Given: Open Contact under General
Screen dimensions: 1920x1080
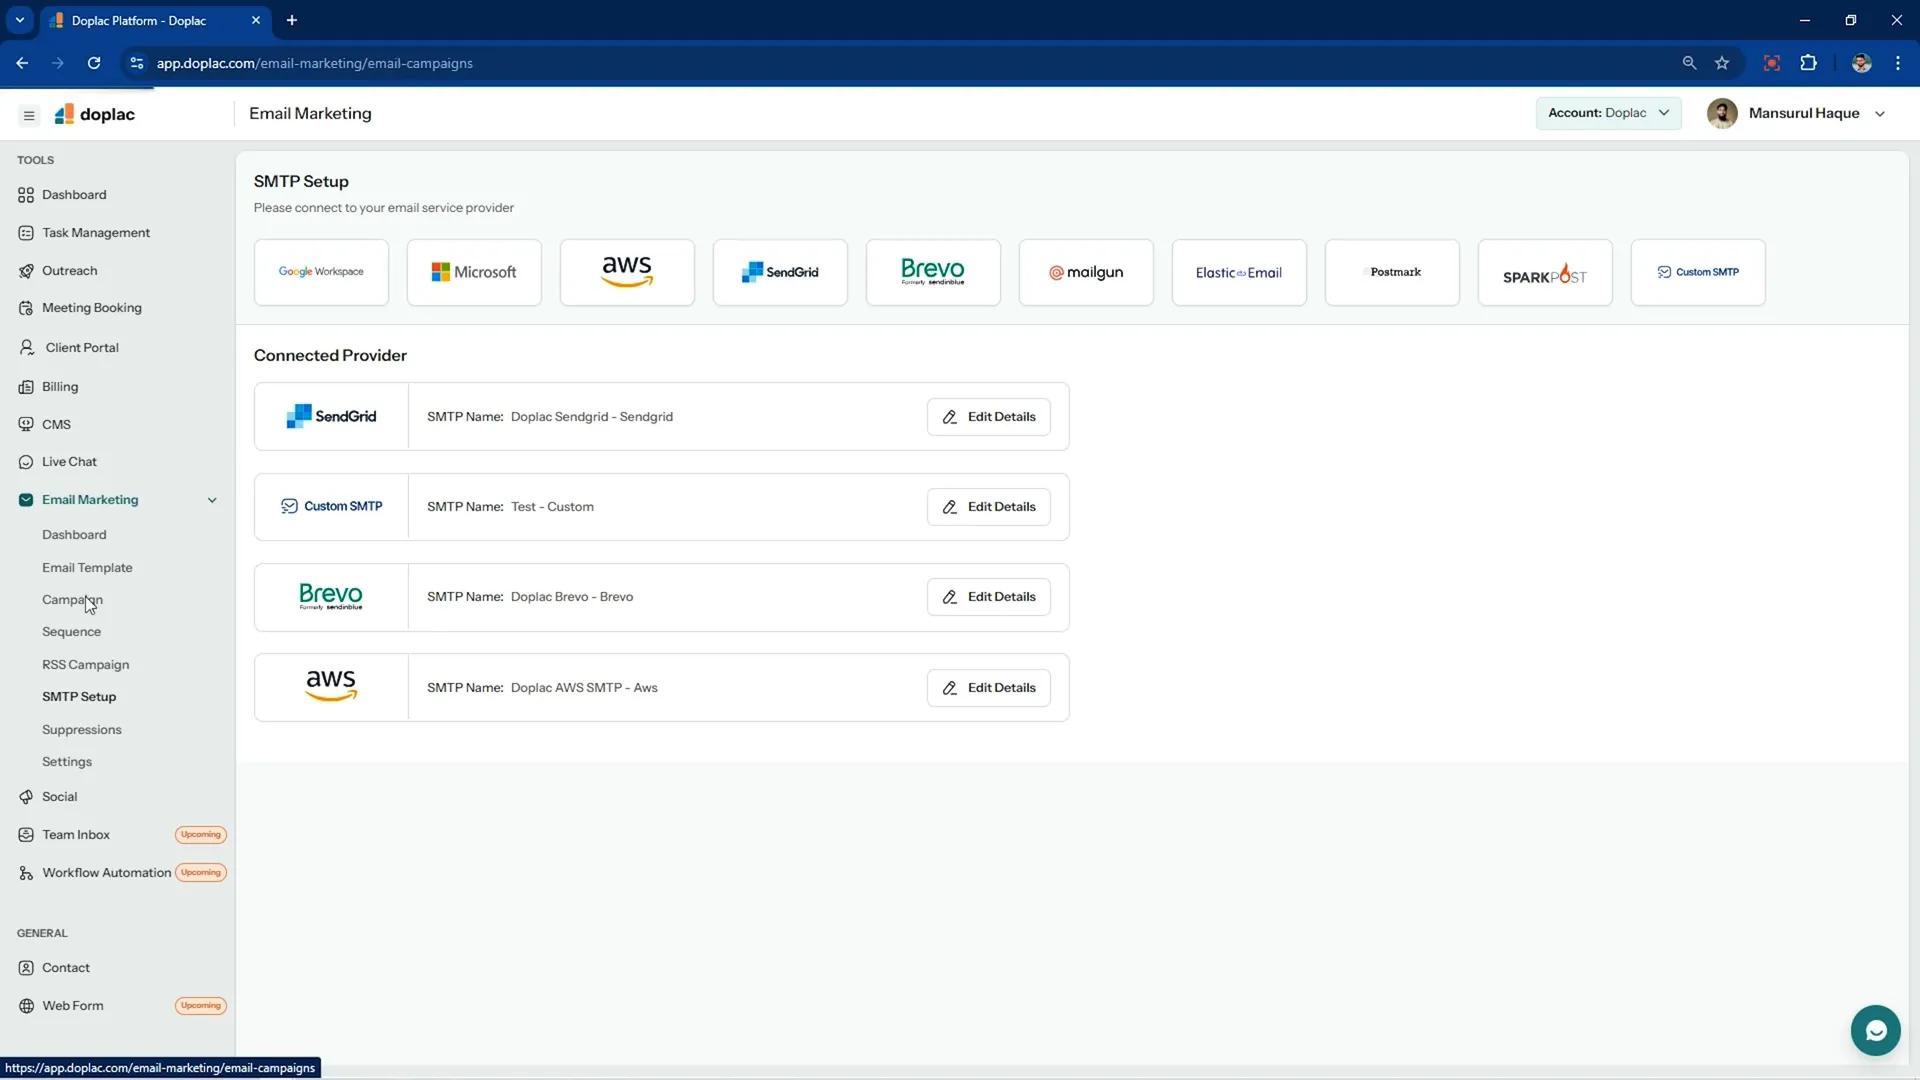Looking at the screenshot, I should click(x=66, y=968).
